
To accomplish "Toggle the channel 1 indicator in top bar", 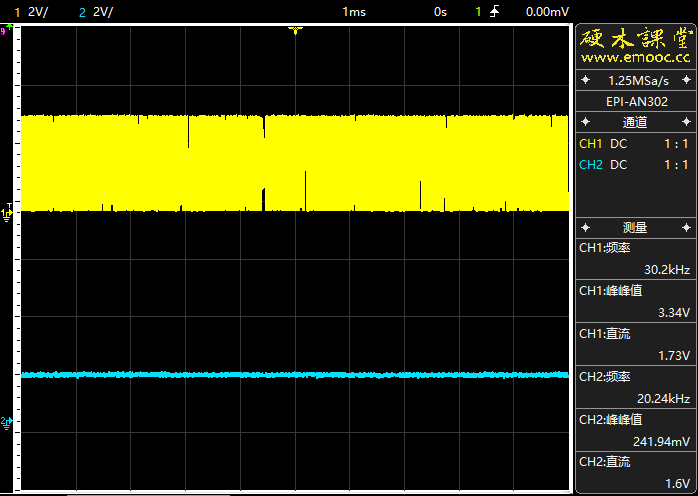I will [x=479, y=11].
